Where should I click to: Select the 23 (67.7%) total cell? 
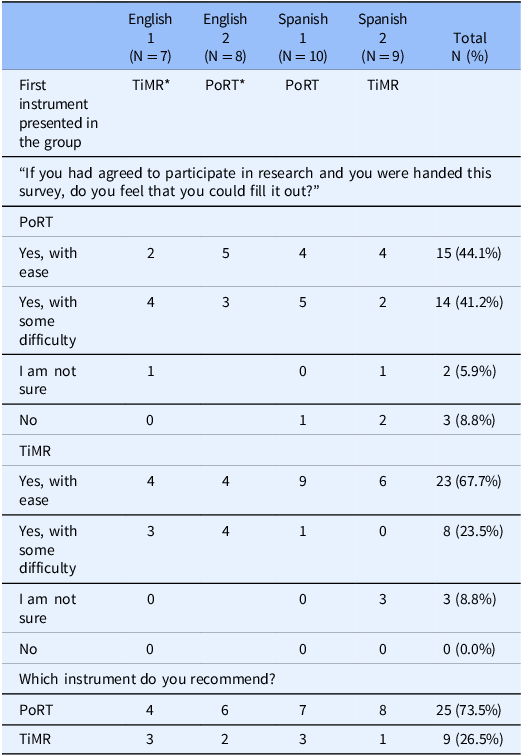point(469,481)
